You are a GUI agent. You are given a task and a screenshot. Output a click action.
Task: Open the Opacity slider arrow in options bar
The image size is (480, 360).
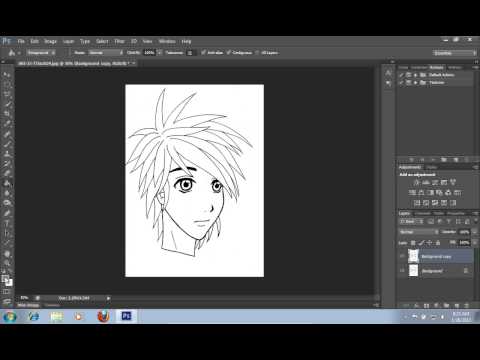coord(159,53)
